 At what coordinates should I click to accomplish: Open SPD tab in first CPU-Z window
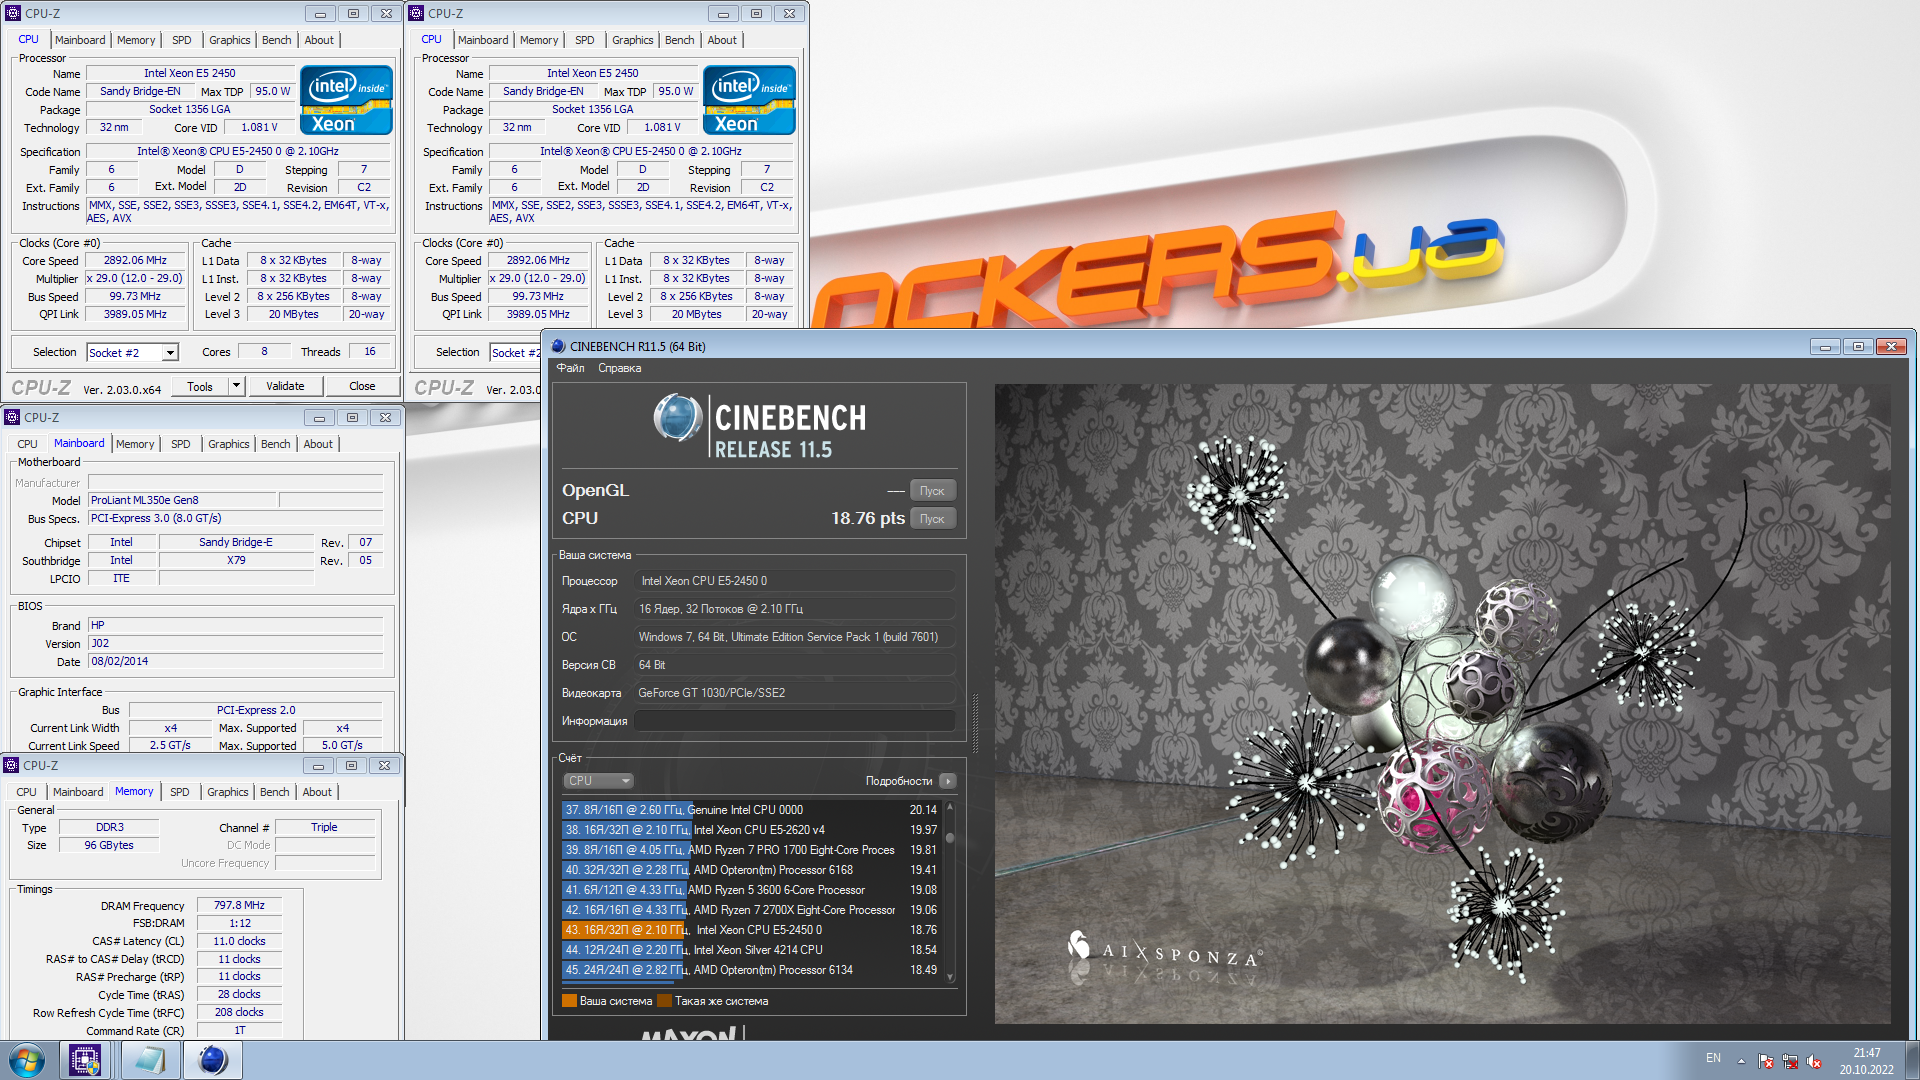181,40
